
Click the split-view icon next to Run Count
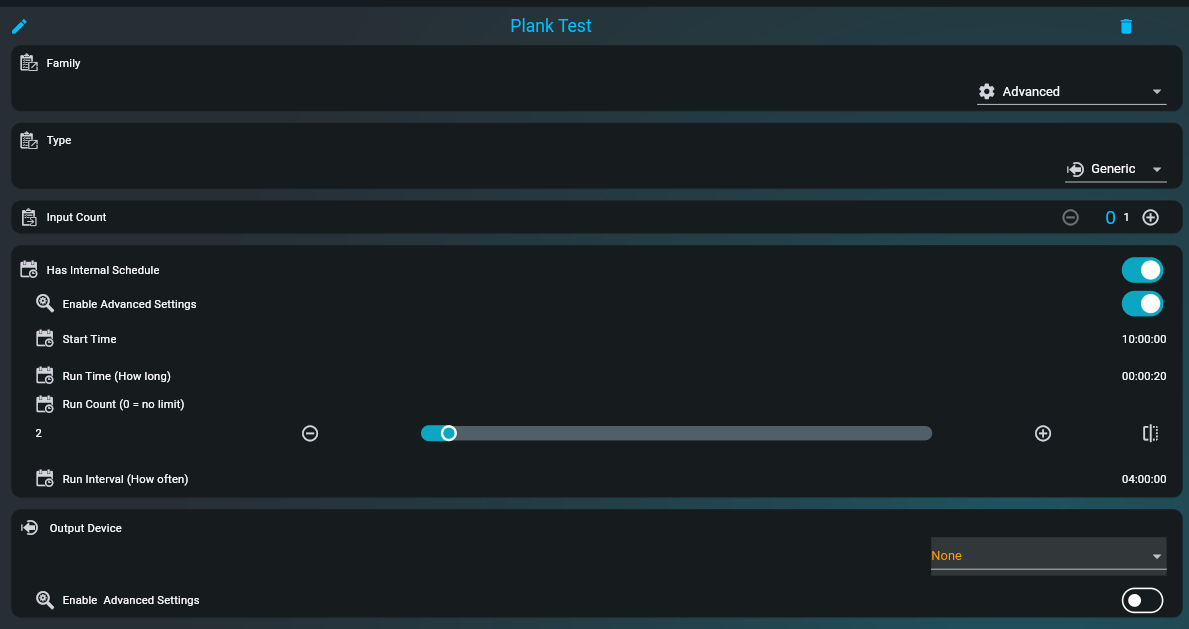pos(1150,433)
